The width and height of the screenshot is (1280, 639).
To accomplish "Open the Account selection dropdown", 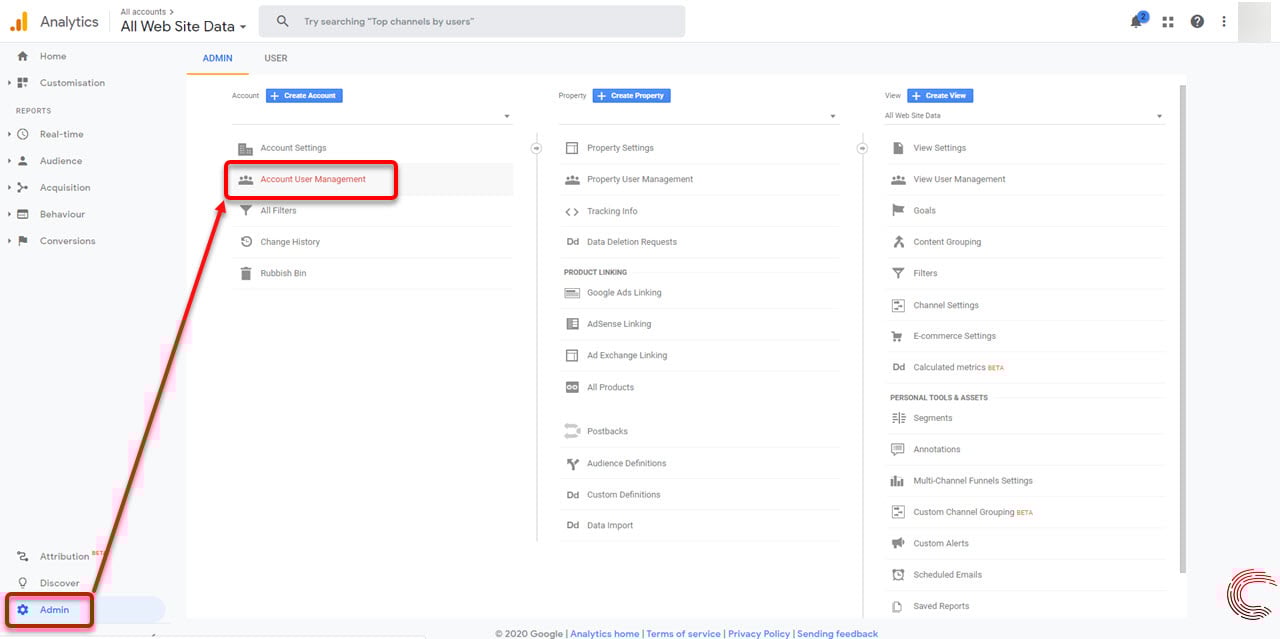I will coord(372,116).
